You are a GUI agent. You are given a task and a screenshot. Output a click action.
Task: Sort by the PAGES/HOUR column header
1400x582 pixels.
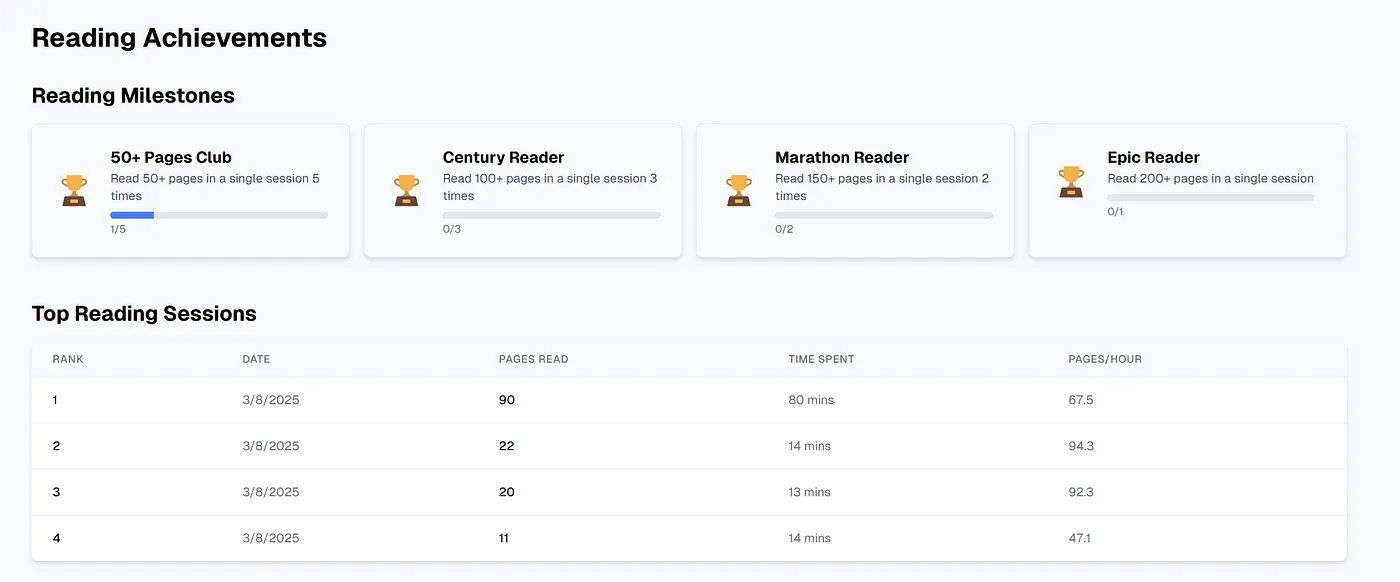[x=1105, y=359]
